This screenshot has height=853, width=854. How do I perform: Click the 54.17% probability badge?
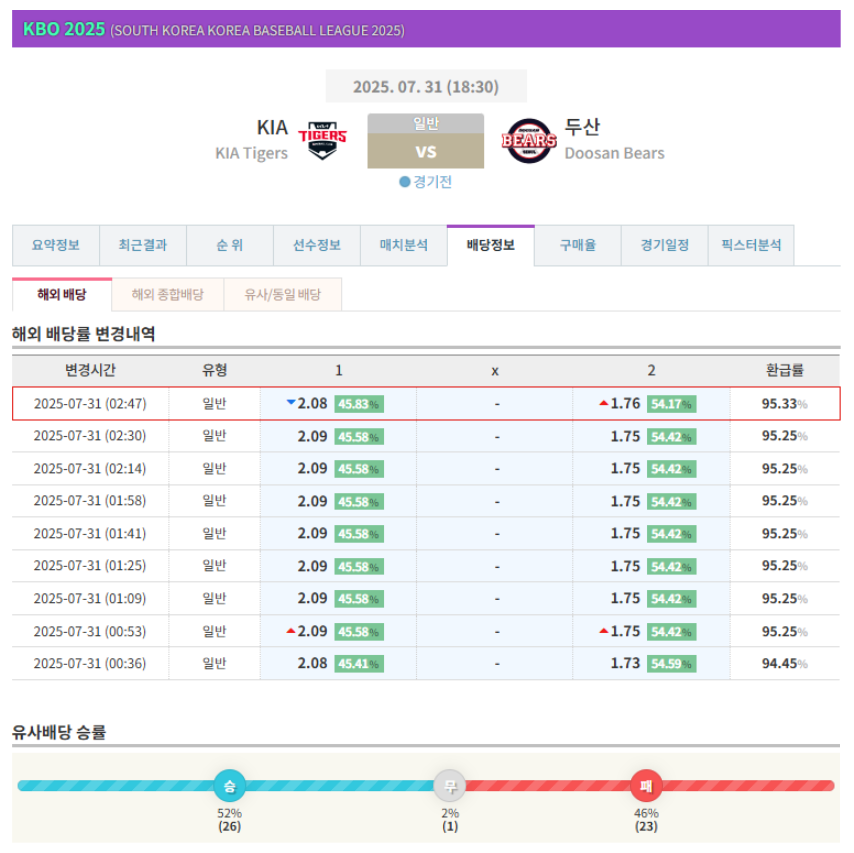[x=672, y=404]
